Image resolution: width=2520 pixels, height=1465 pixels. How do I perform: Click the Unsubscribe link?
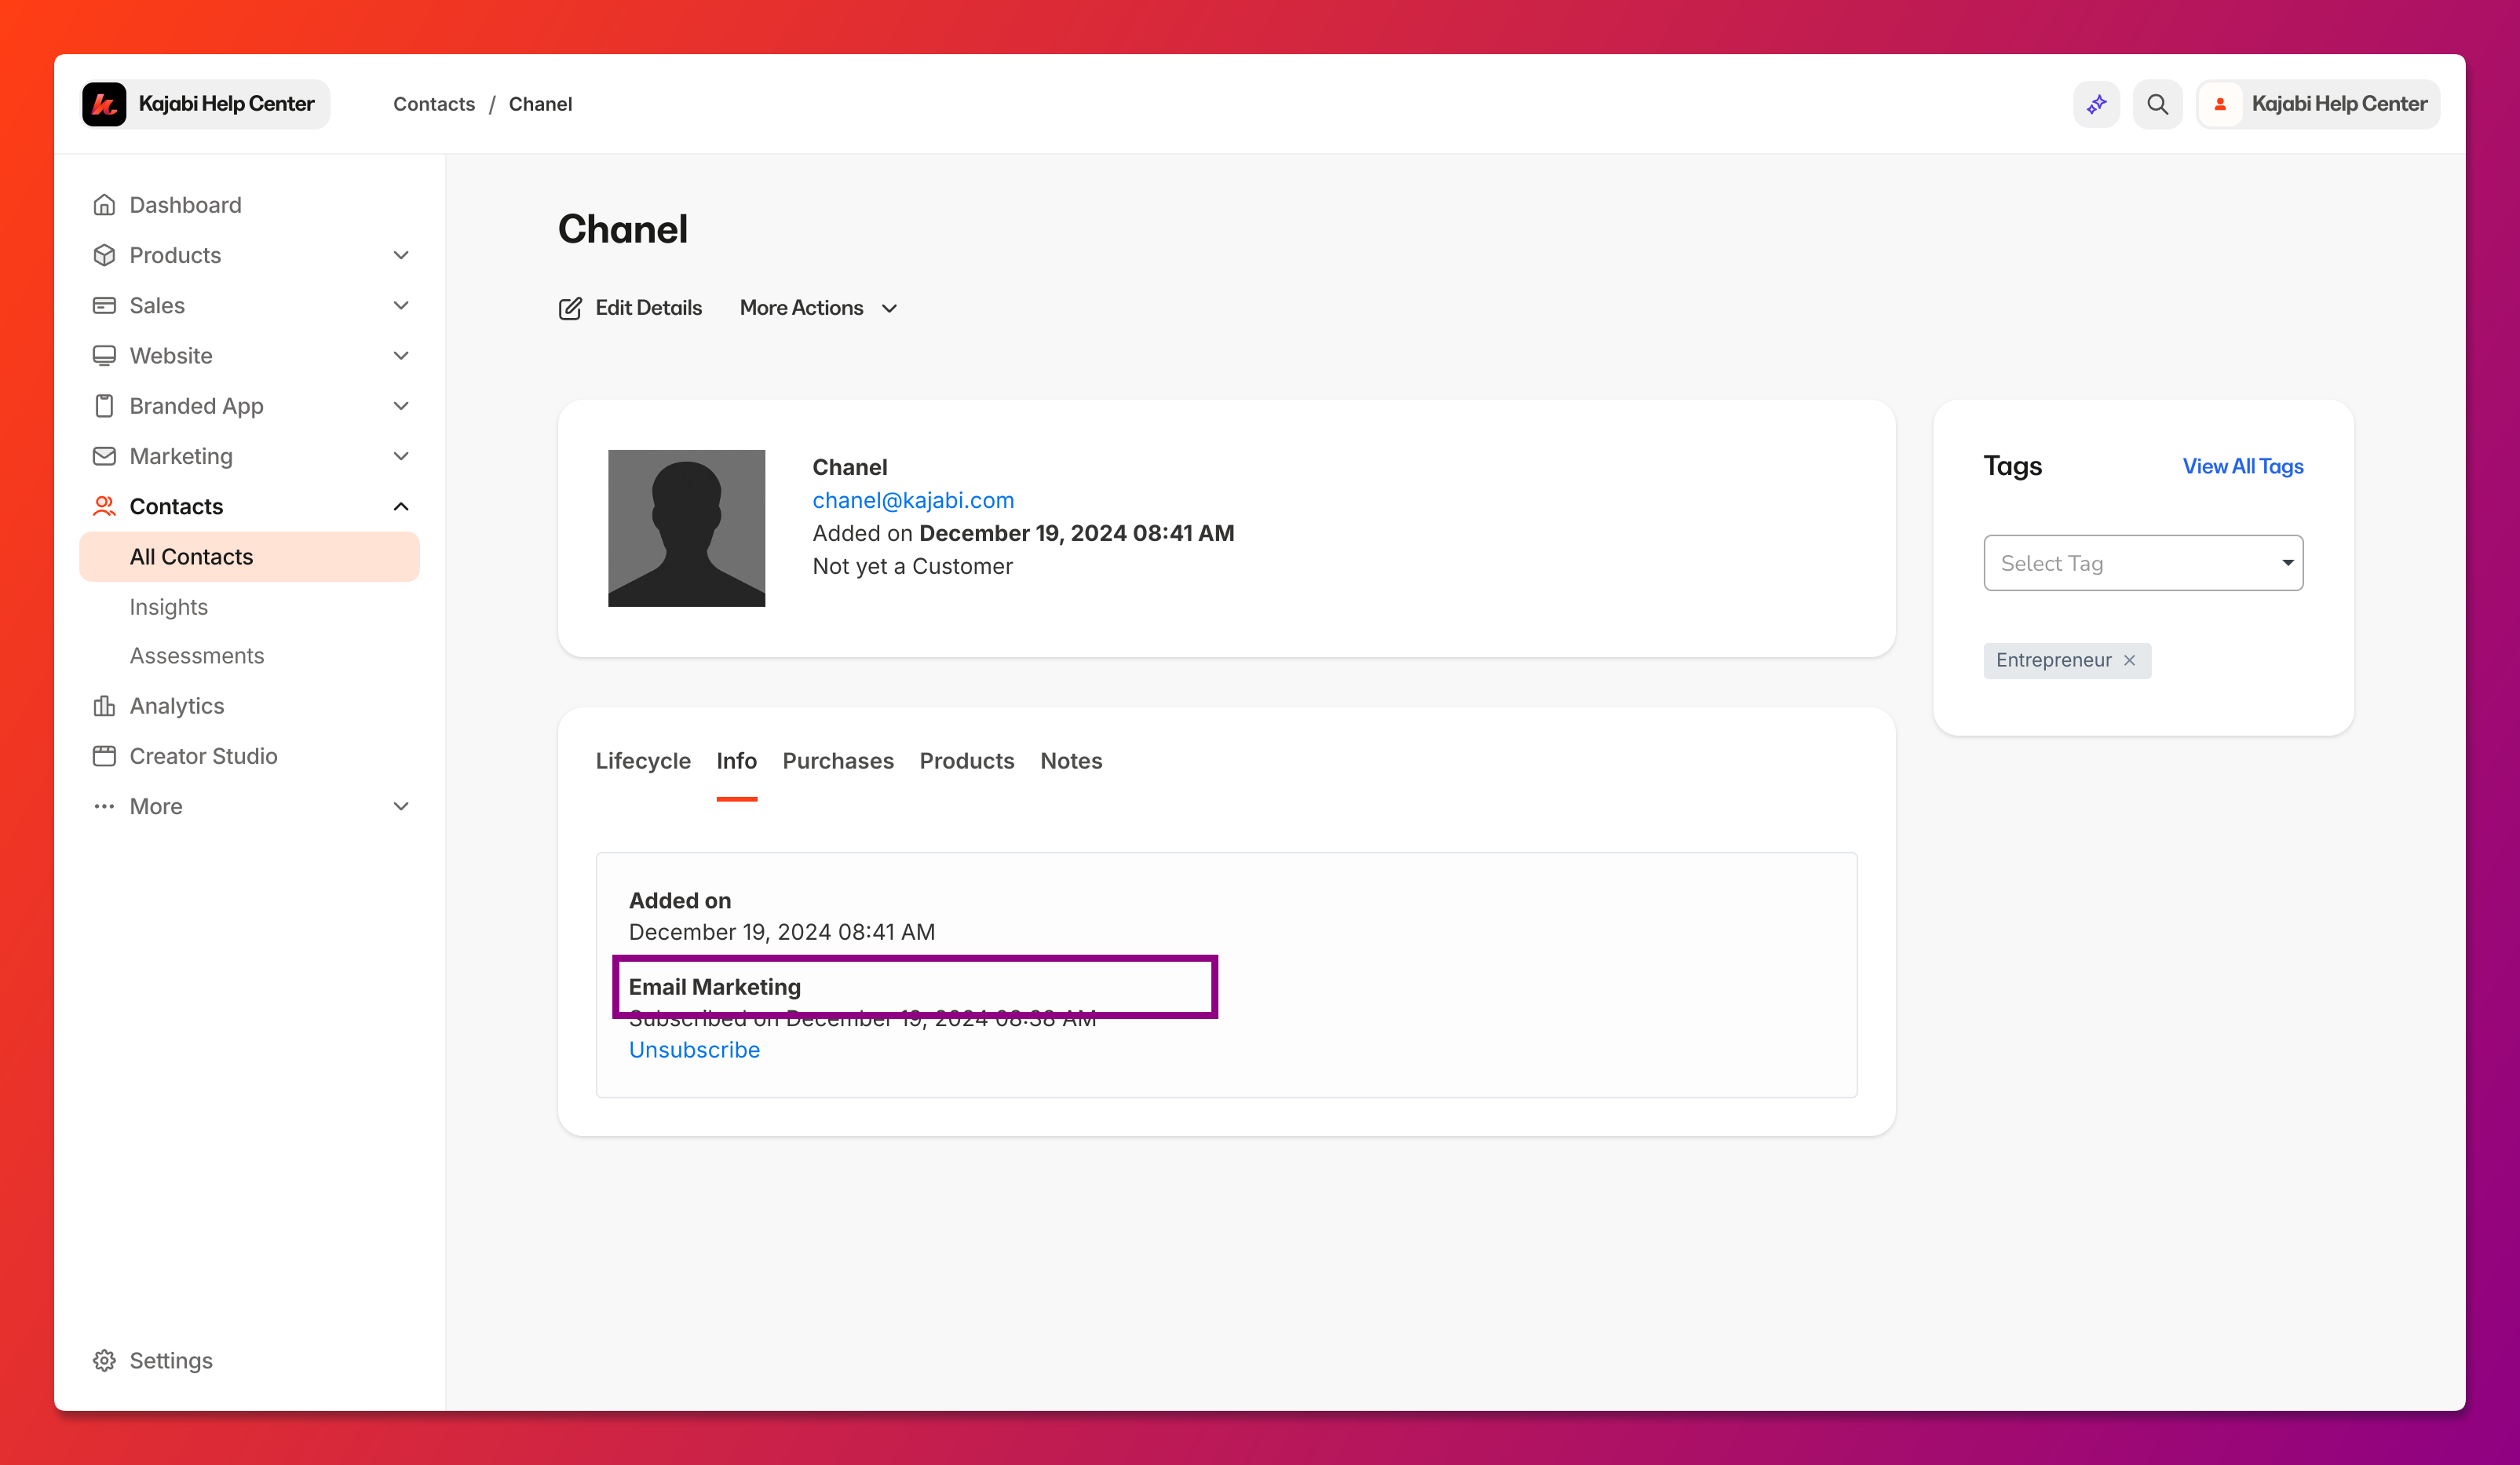pyautogui.click(x=694, y=1050)
